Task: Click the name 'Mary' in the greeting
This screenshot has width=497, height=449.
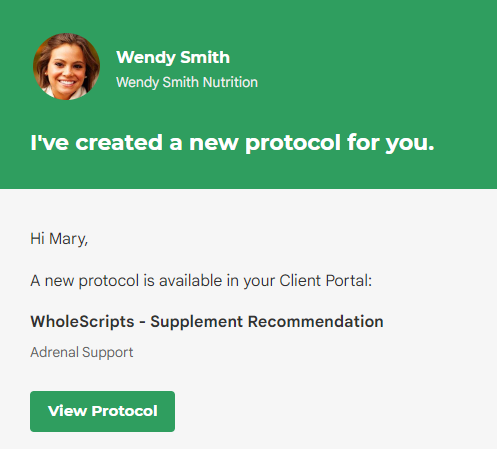Action: (67, 239)
